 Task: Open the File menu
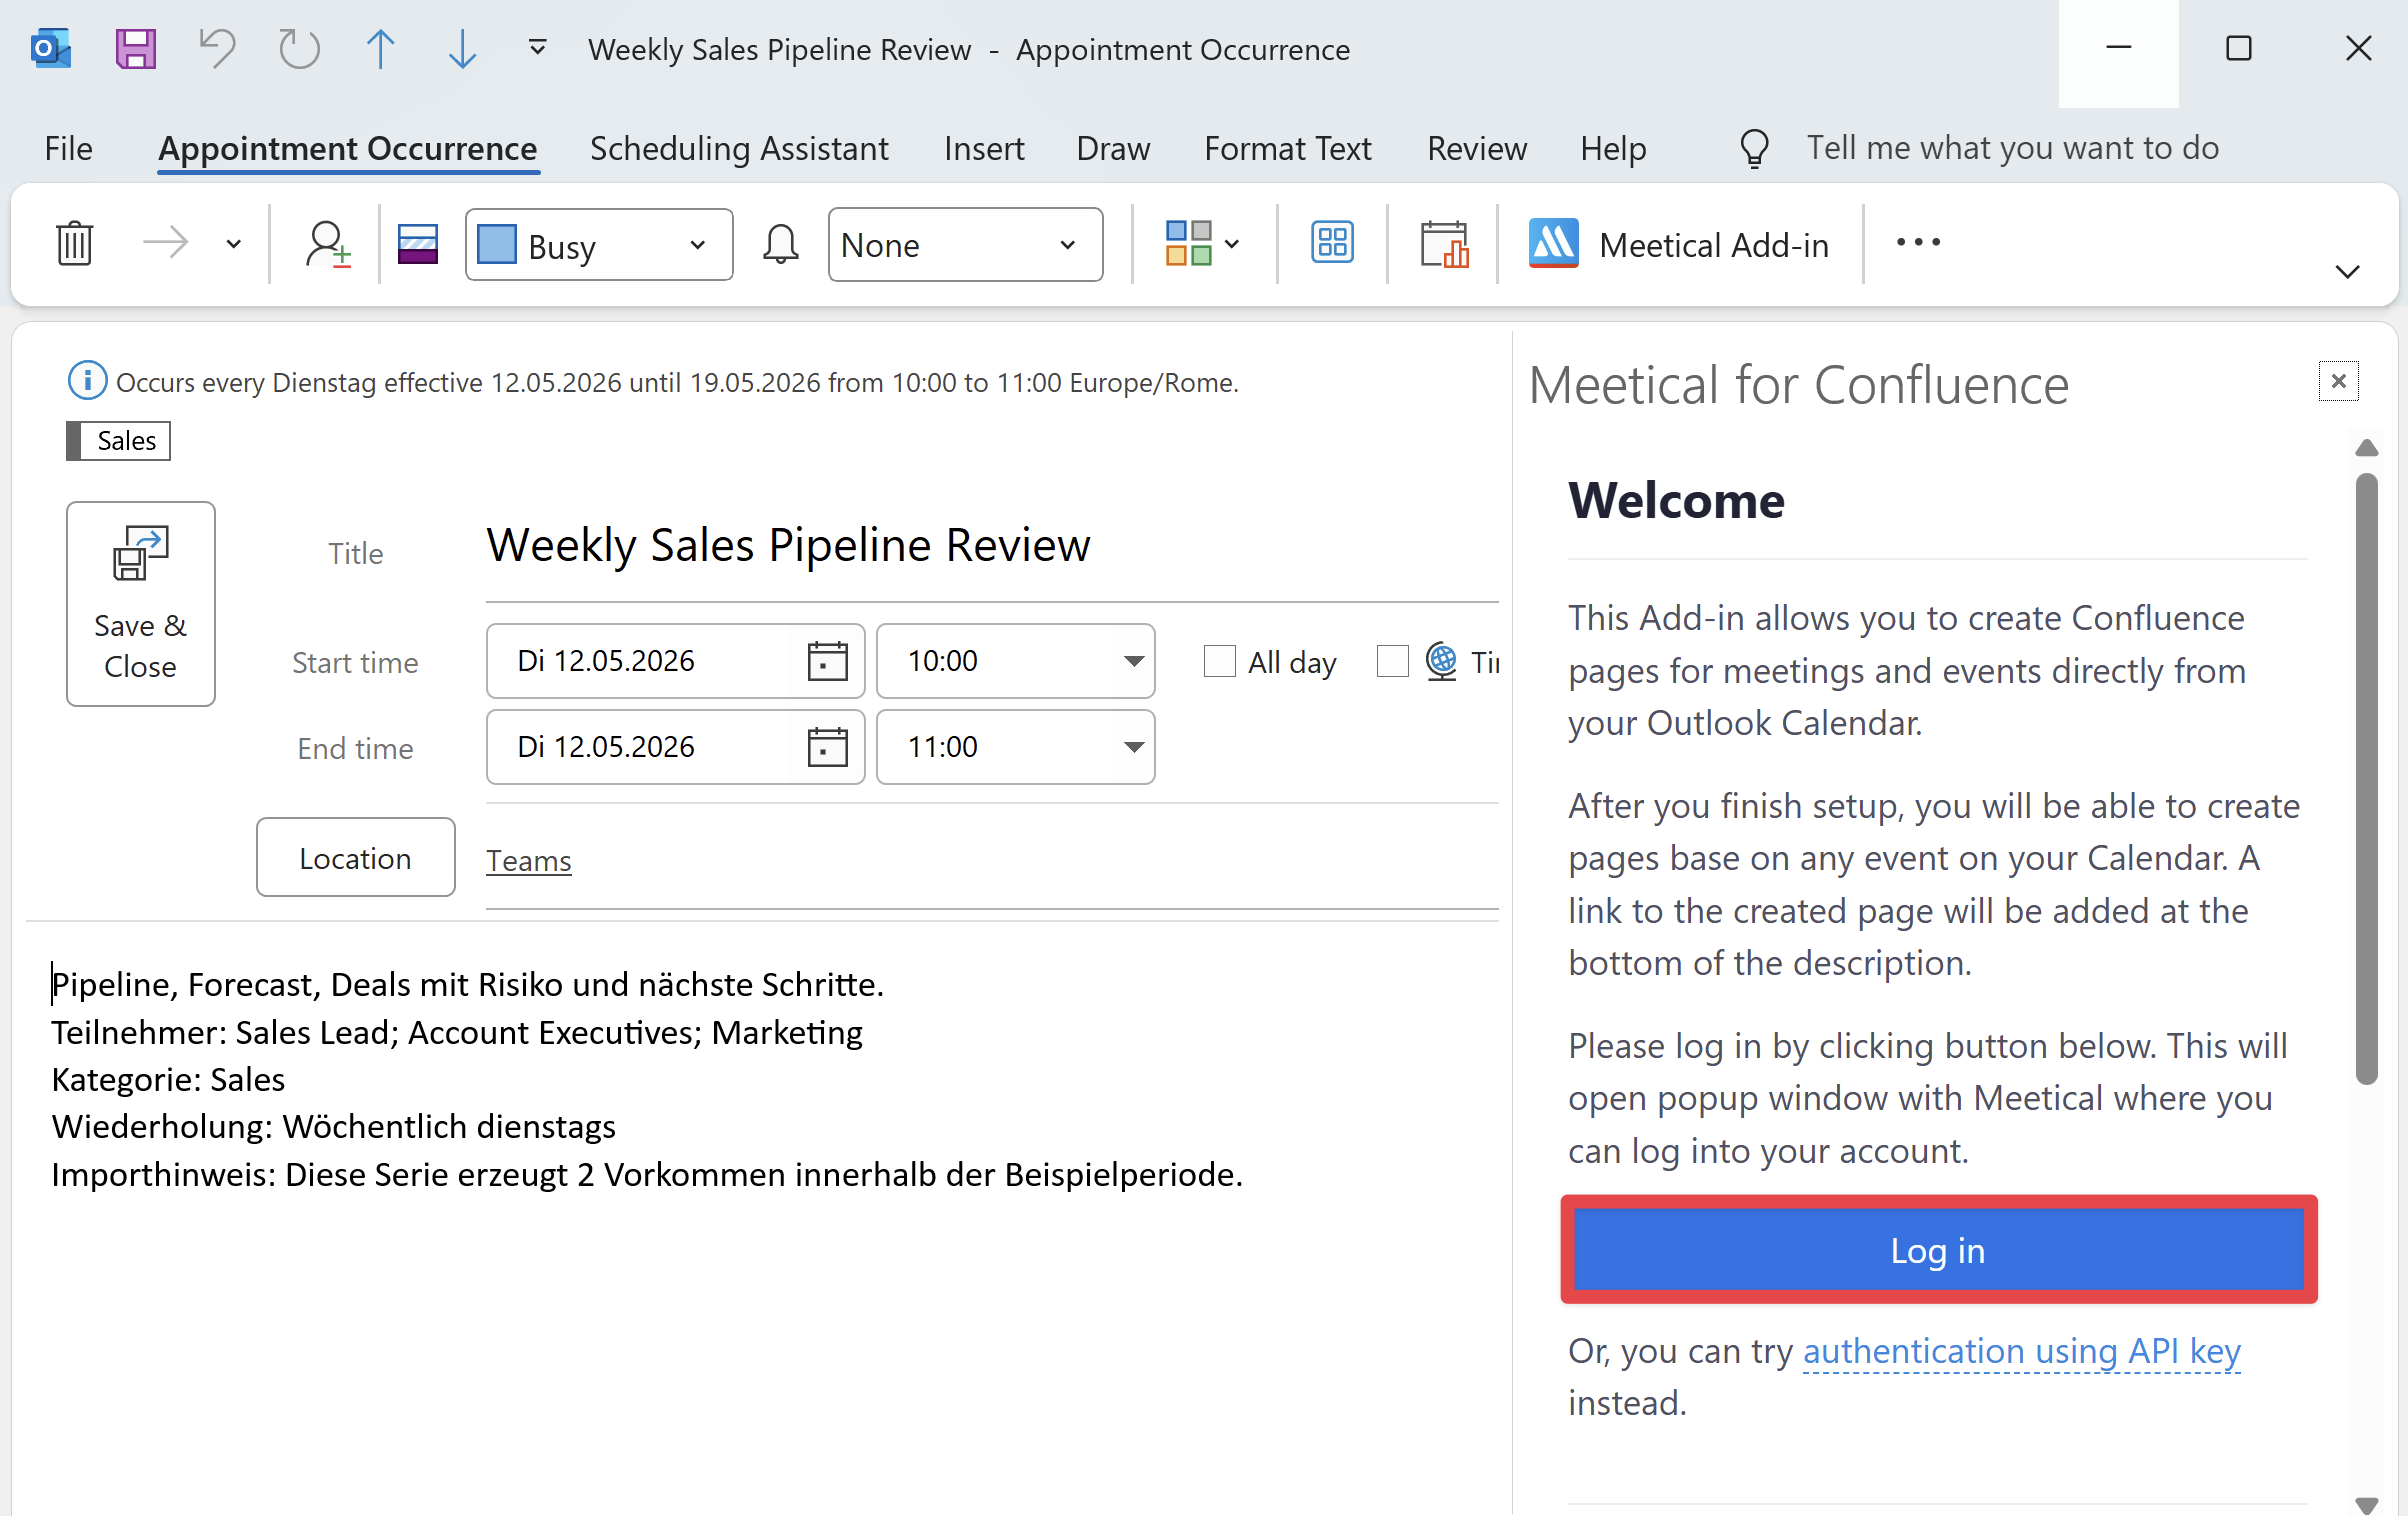tap(68, 148)
